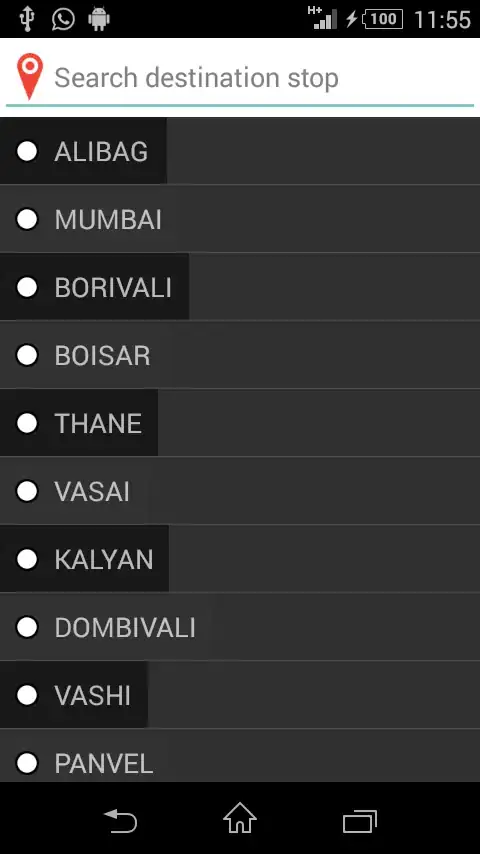The height and width of the screenshot is (854, 480).
Task: Select the MUMBAI radio button
Action: tap(27, 219)
